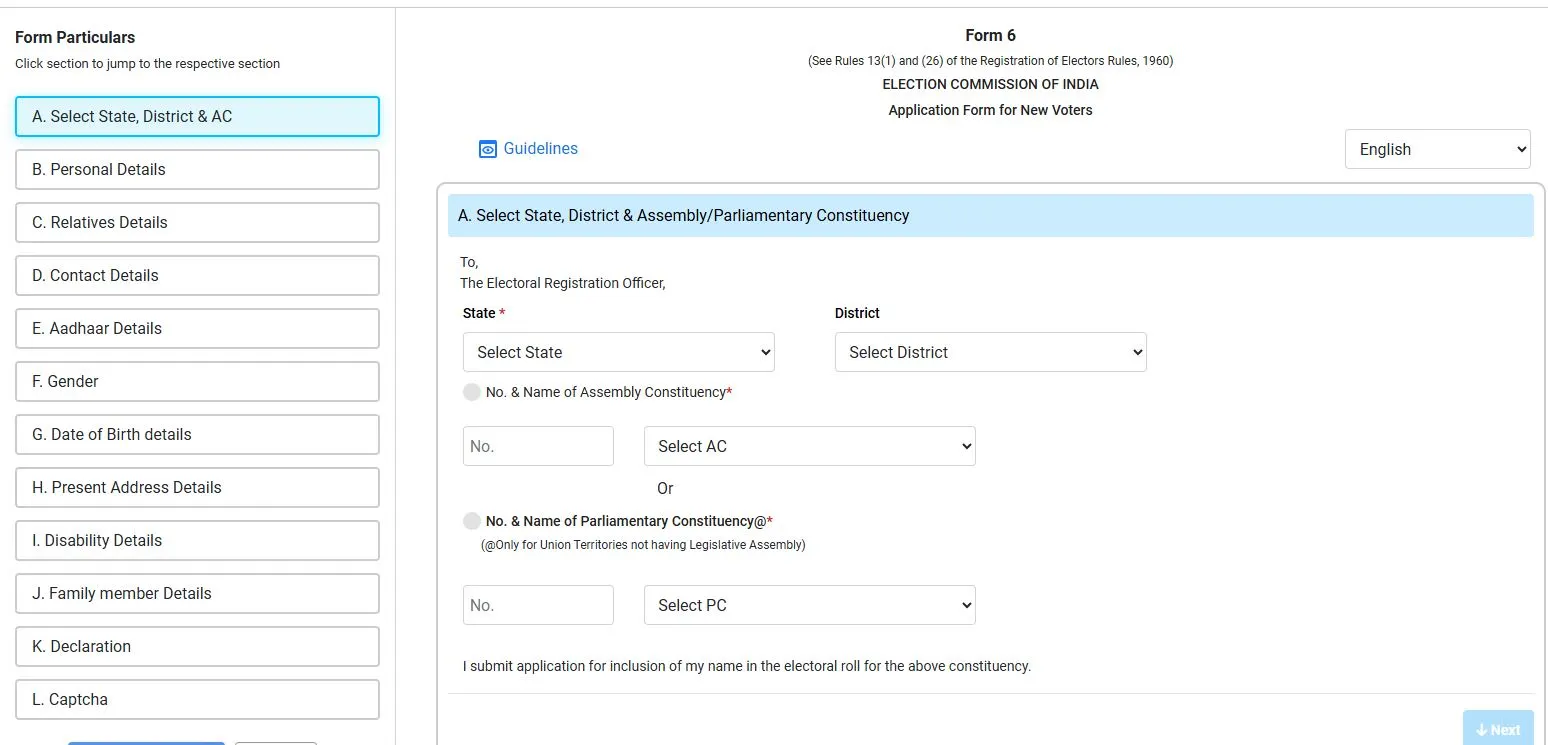This screenshot has height=745, width=1548.
Task: Click the "ELECTION COMMISSION OF INDIA" text
Action: pos(990,84)
